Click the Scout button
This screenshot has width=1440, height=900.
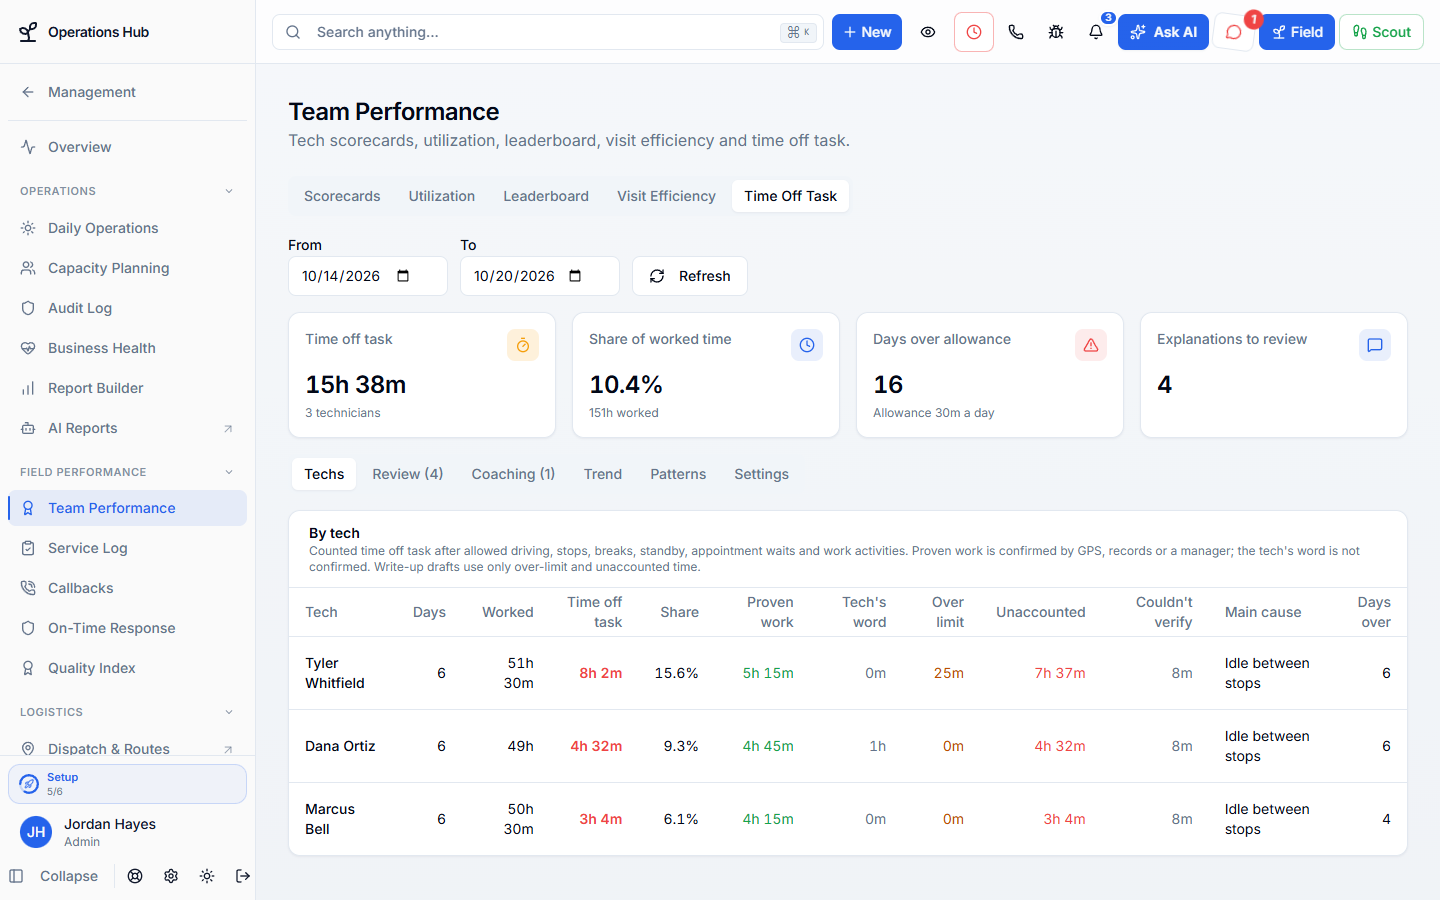(x=1381, y=32)
